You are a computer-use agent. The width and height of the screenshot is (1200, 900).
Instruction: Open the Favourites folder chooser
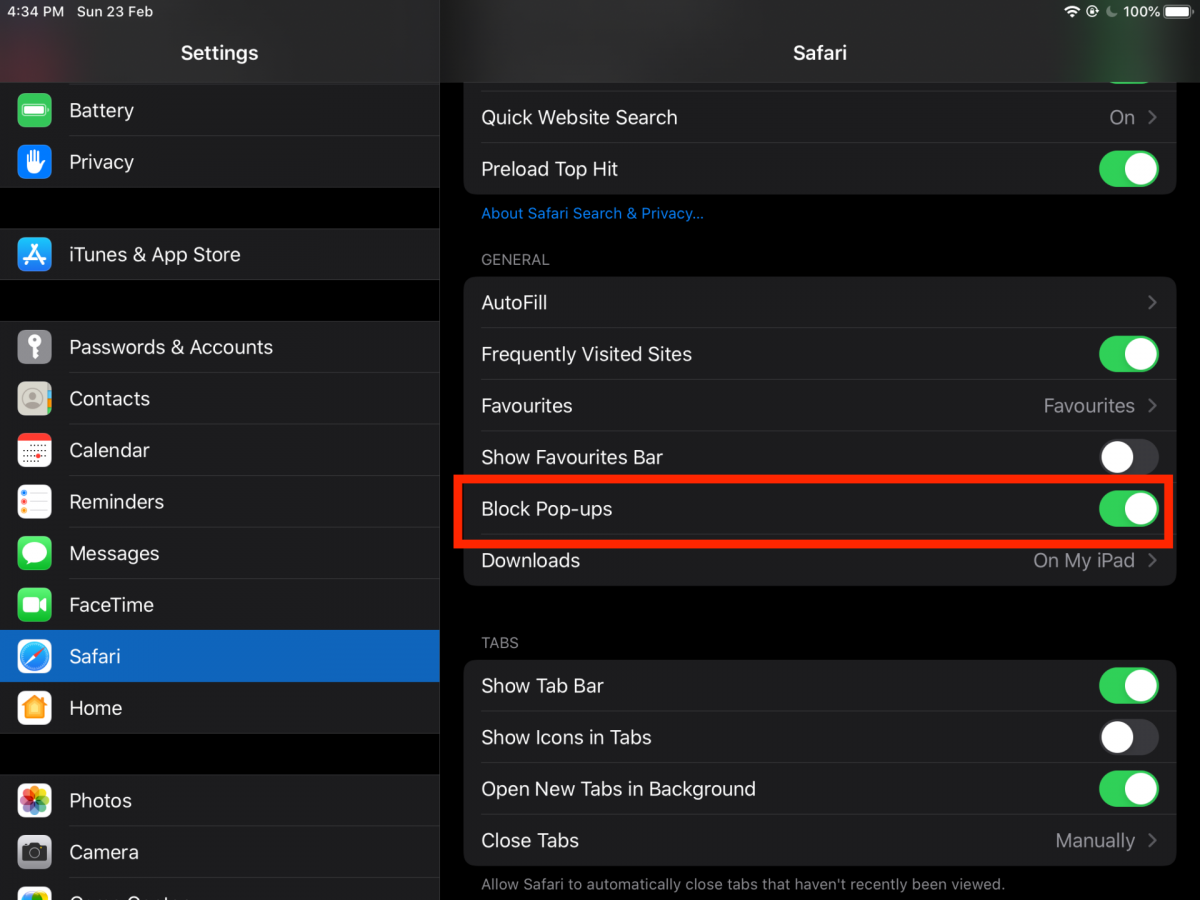(820, 405)
